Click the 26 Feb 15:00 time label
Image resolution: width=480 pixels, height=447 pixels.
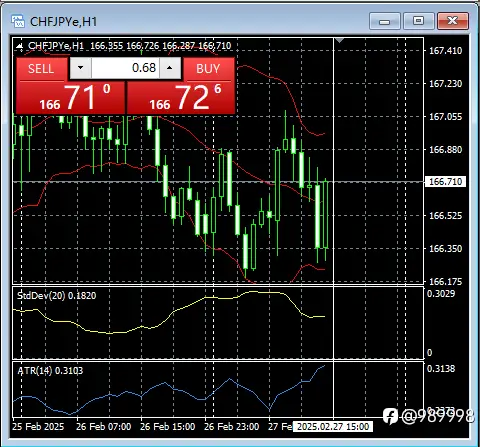tap(168, 426)
